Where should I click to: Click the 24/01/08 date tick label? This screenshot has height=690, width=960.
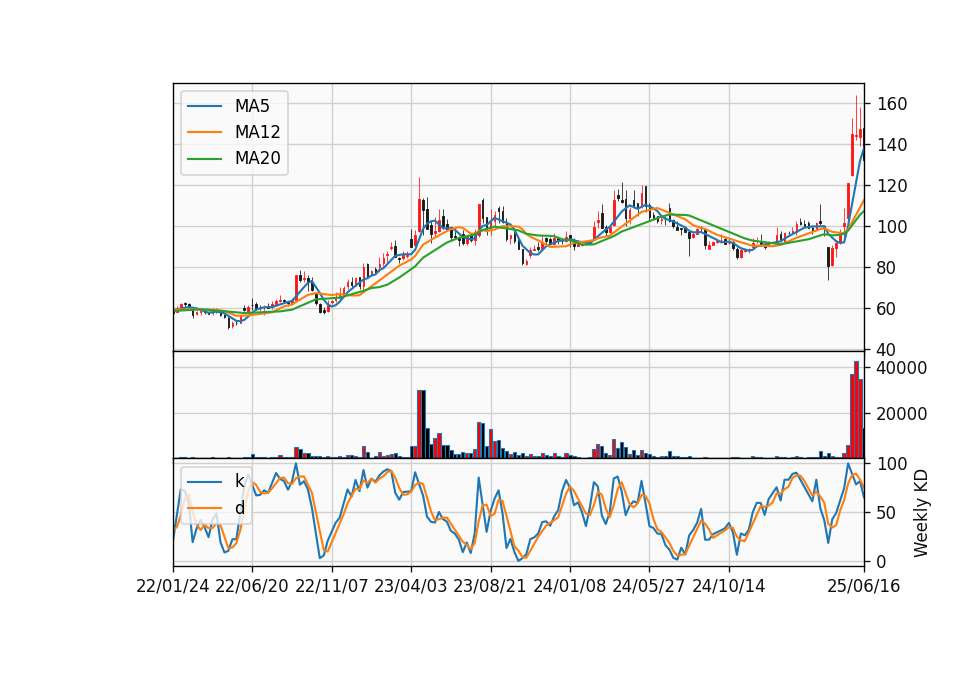(x=570, y=587)
